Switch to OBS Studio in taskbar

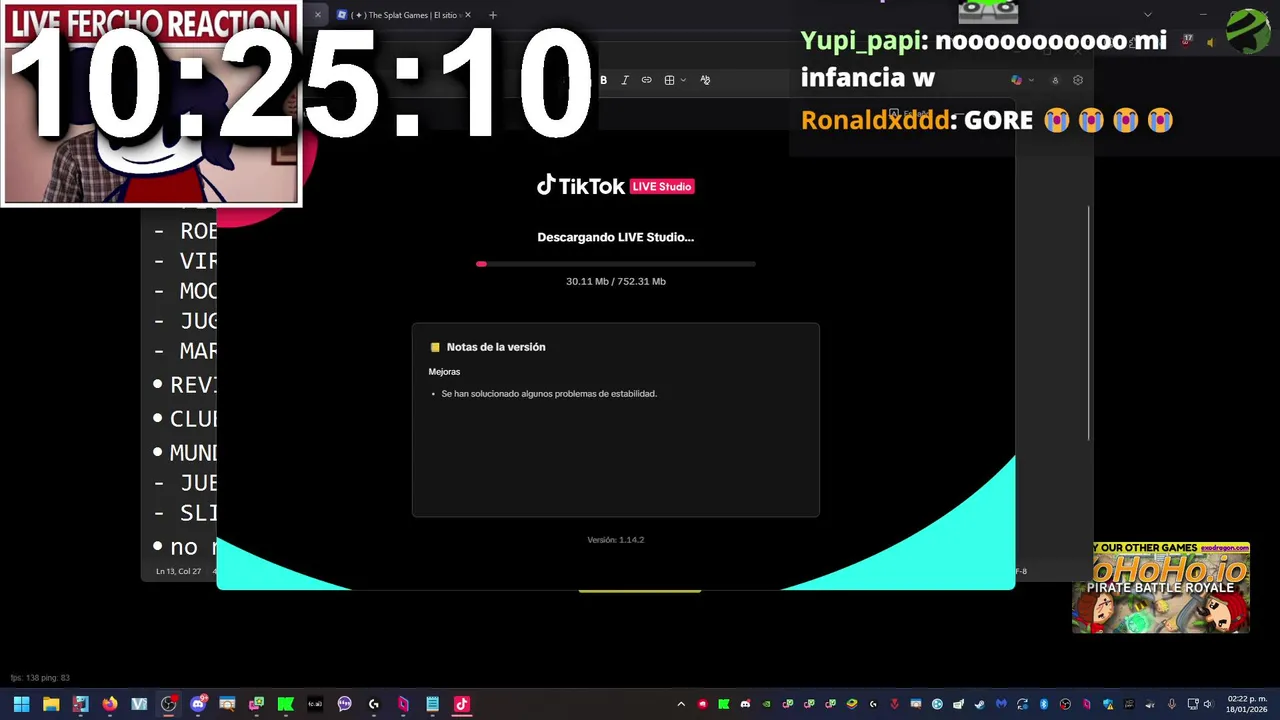[x=168, y=704]
